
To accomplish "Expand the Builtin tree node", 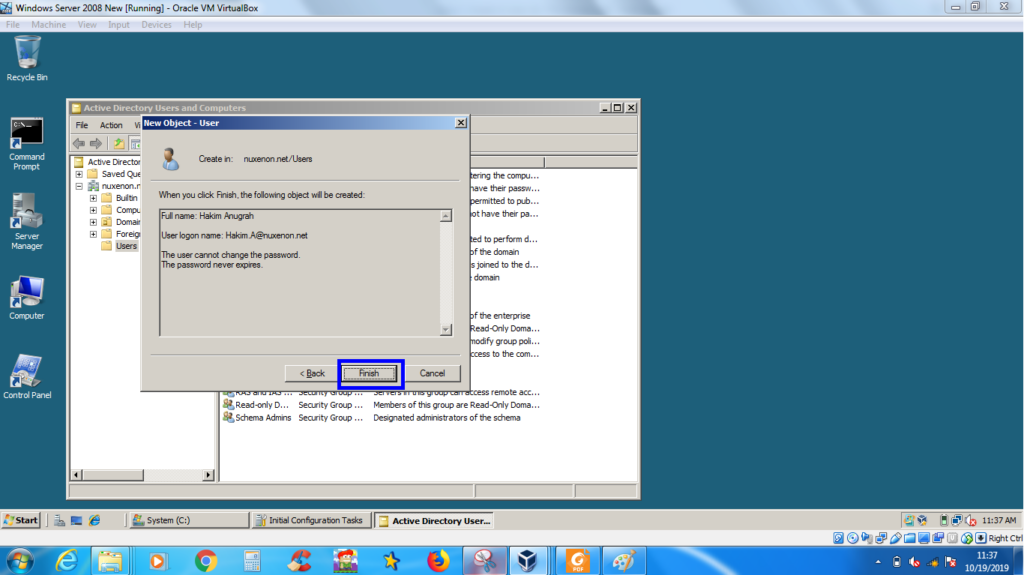I will 93,198.
